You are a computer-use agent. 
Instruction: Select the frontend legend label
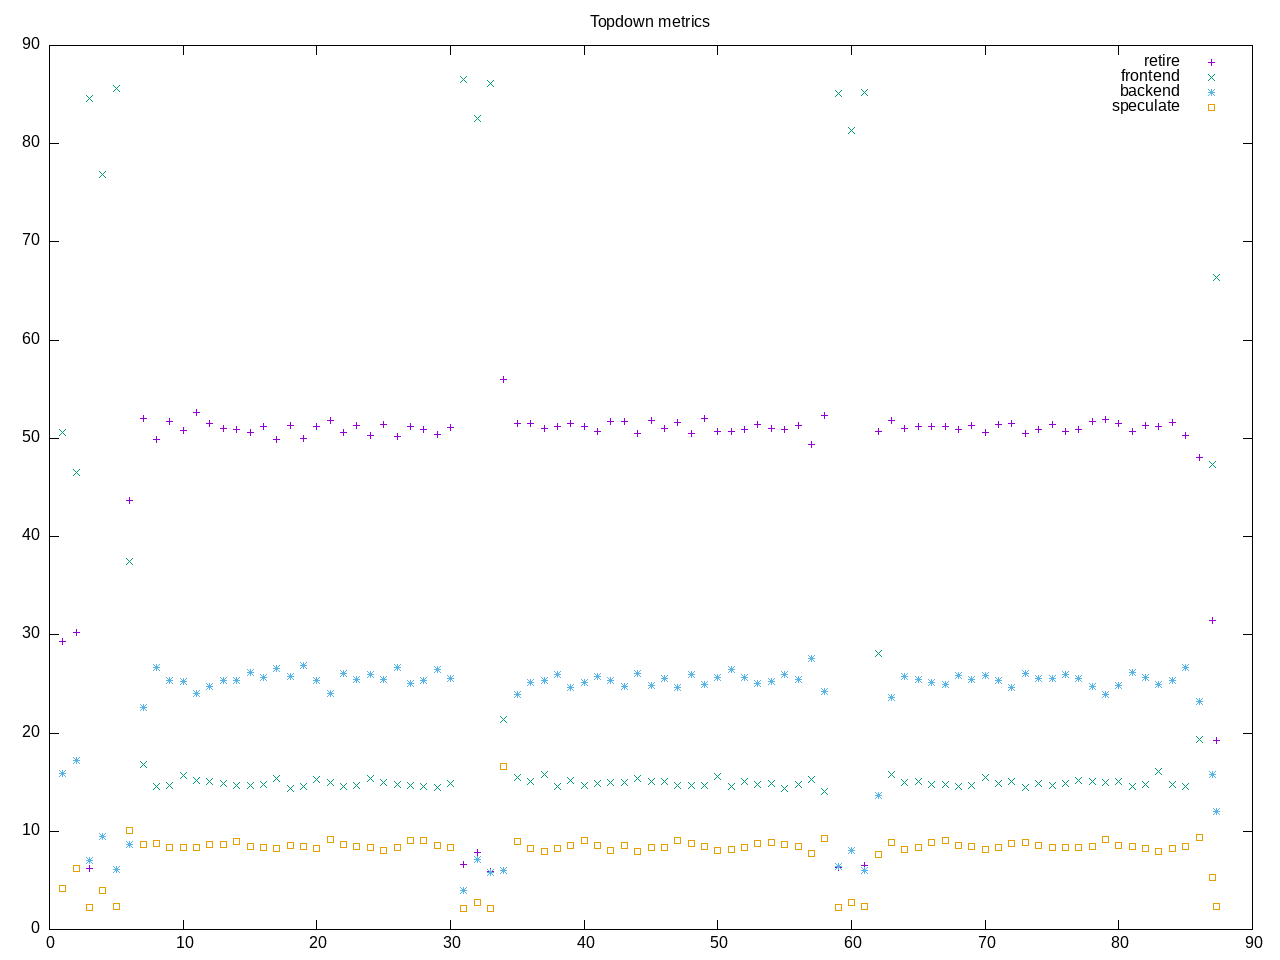pyautogui.click(x=1149, y=76)
